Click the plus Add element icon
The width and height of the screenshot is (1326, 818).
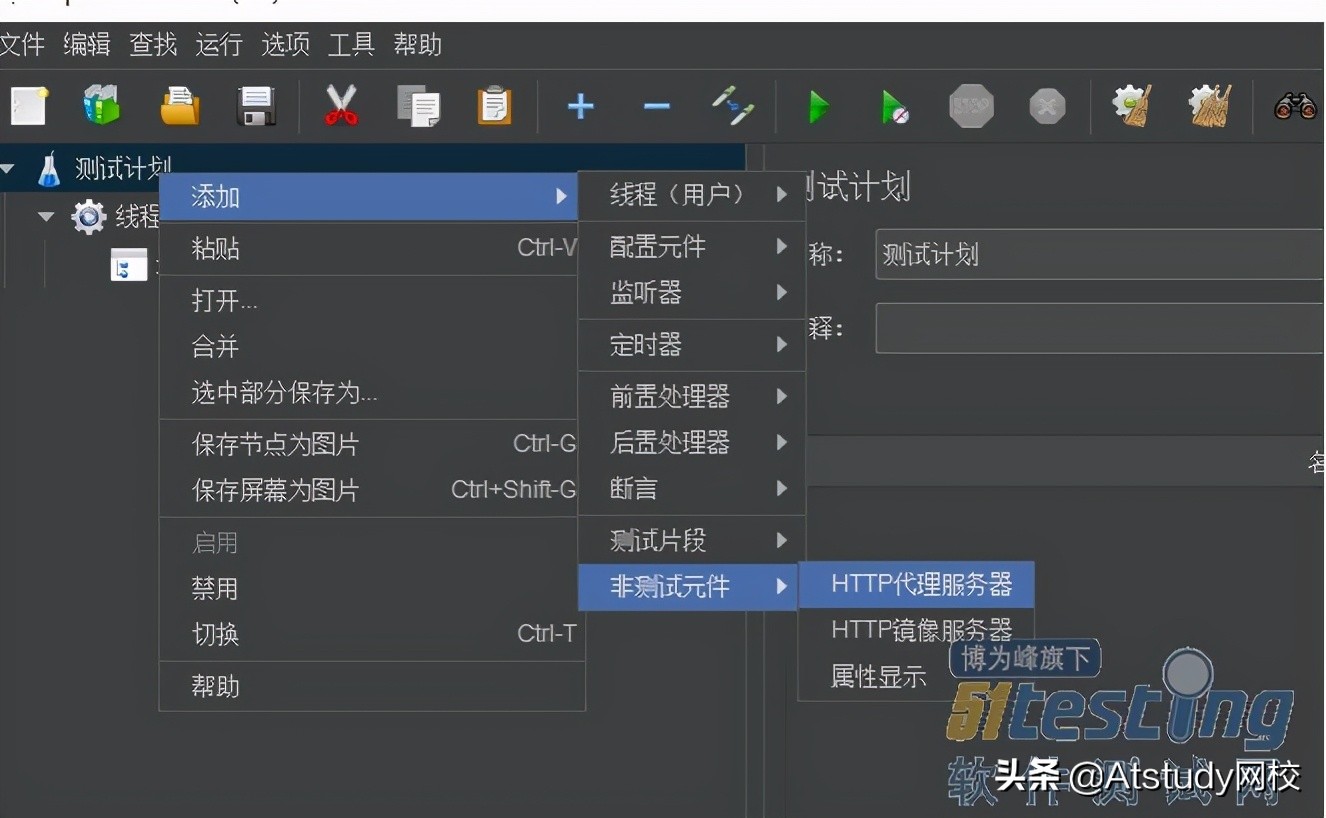580,106
